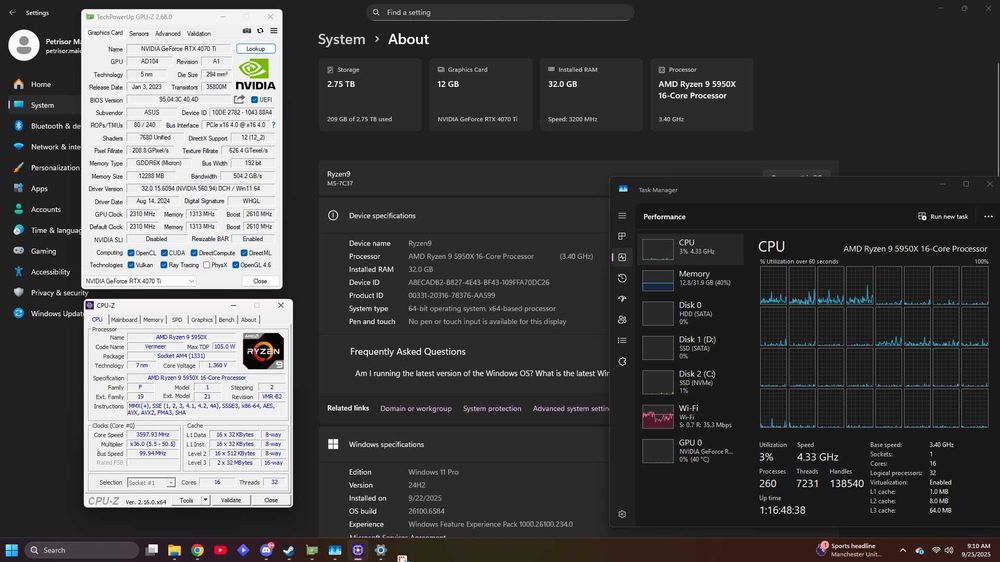This screenshot has height=562, width=1000.
Task: Switch to CPU-Z Memory tab
Action: coord(153,320)
